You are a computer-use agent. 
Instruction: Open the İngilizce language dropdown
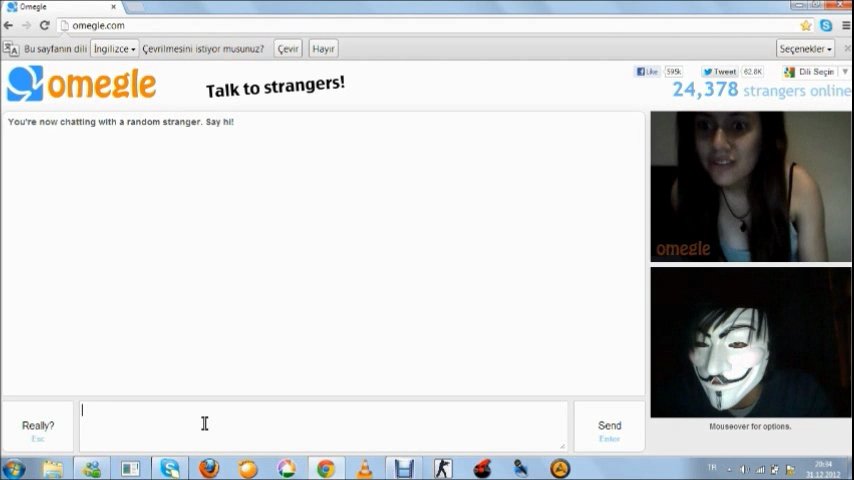tap(114, 48)
